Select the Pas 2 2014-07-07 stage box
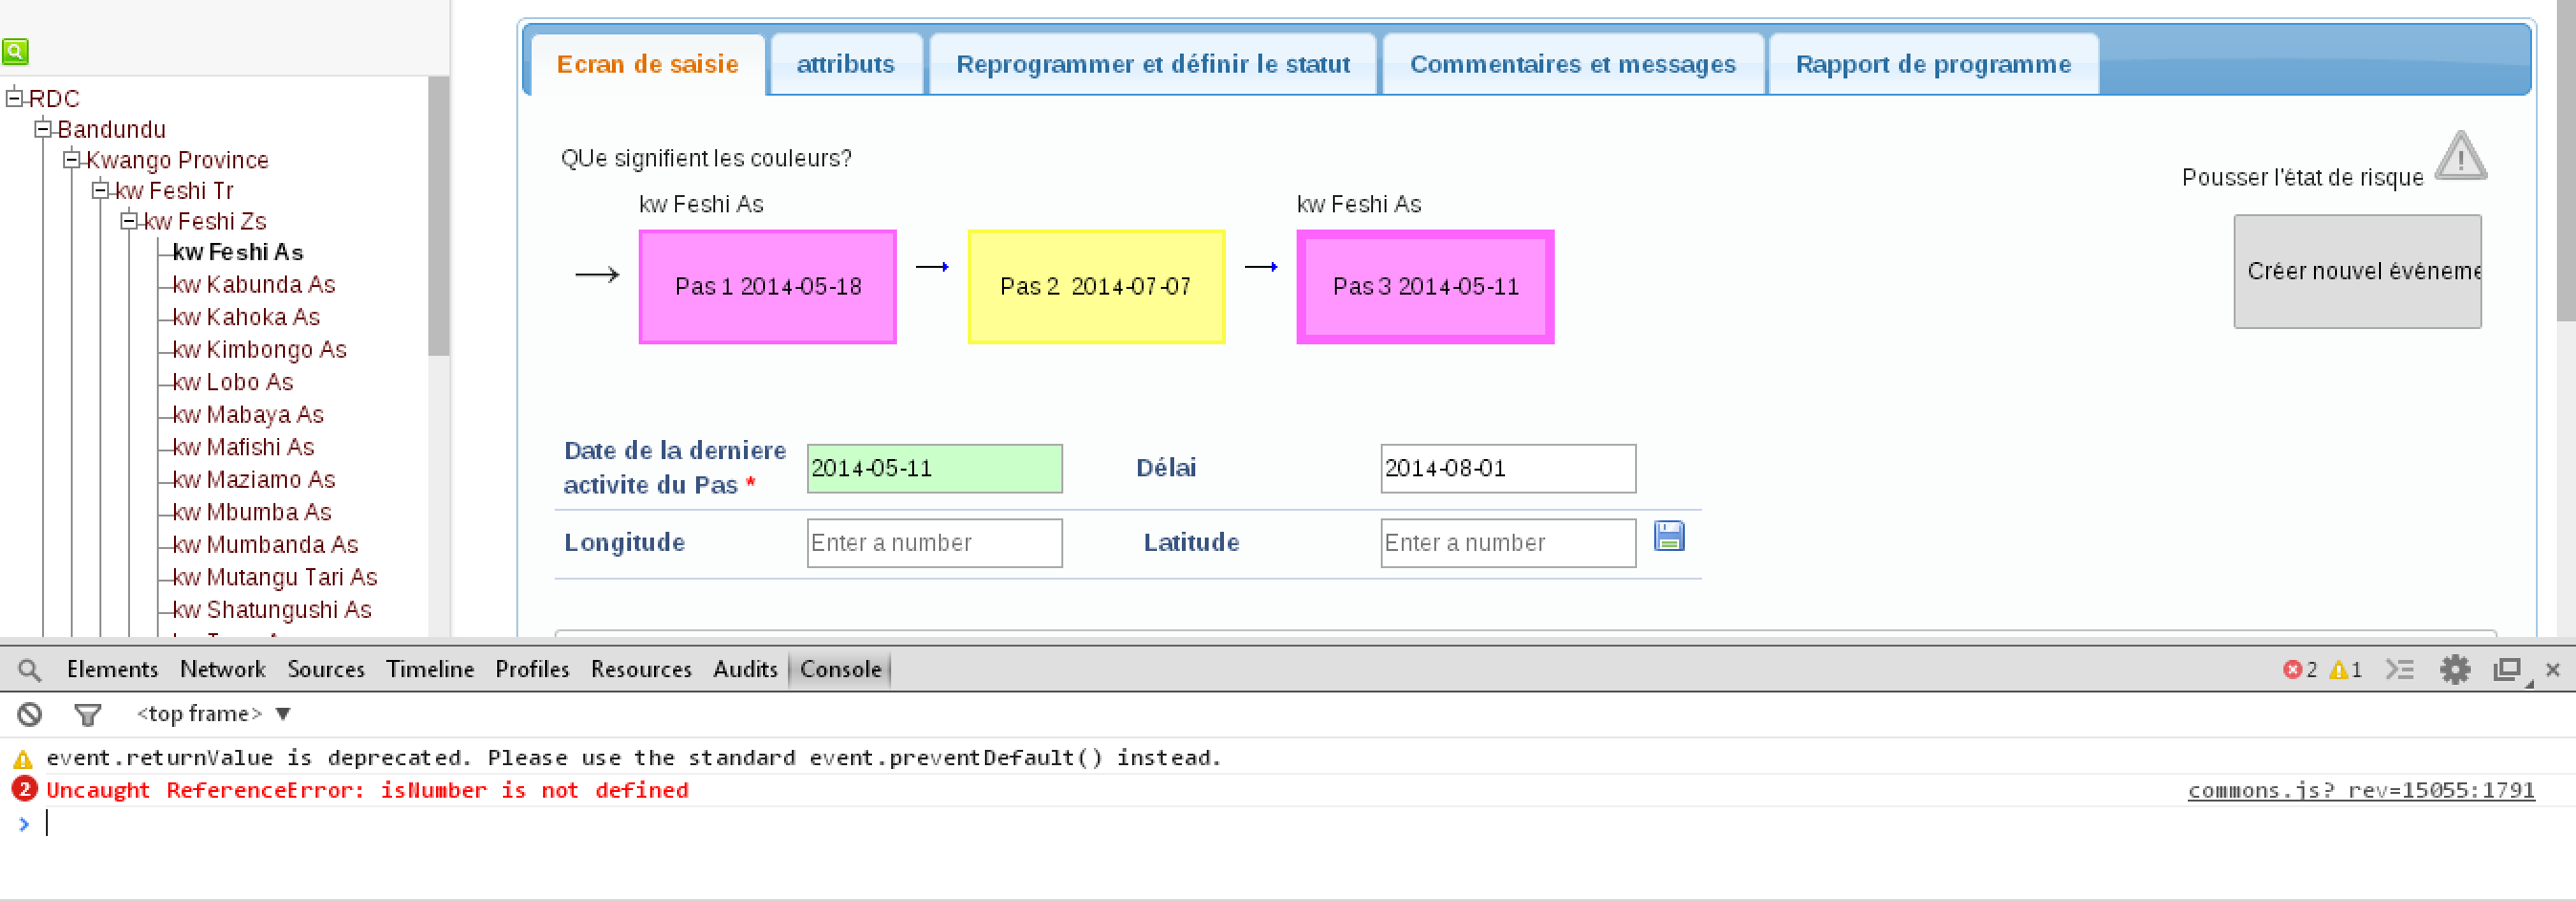The height and width of the screenshot is (901, 2576). click(x=1096, y=287)
